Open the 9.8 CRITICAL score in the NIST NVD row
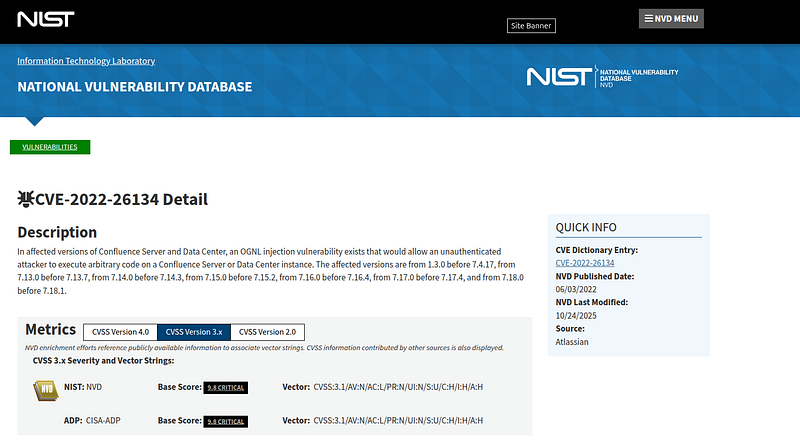Screen dimensions: 800x441 (x=226, y=387)
